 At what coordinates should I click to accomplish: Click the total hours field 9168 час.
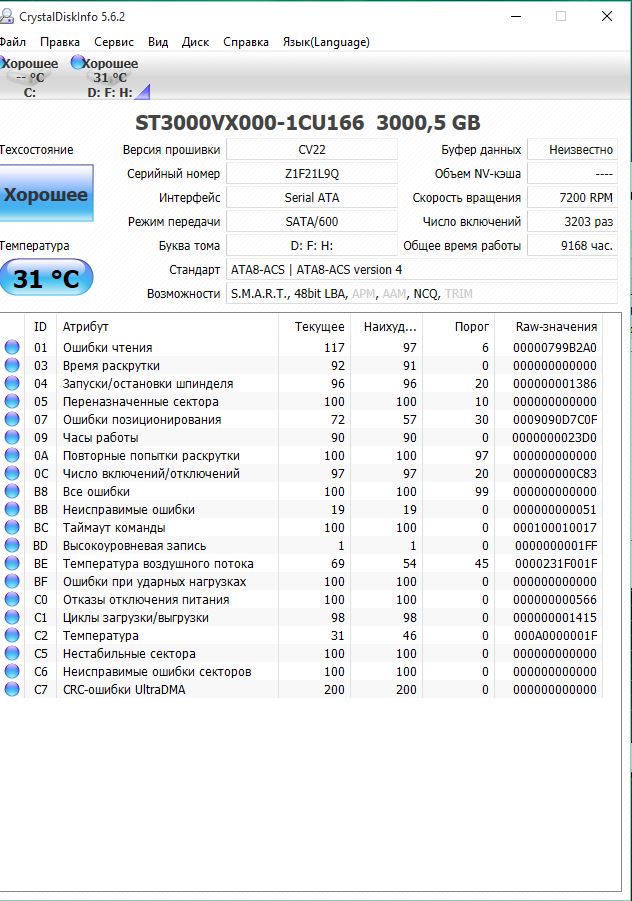[x=572, y=246]
